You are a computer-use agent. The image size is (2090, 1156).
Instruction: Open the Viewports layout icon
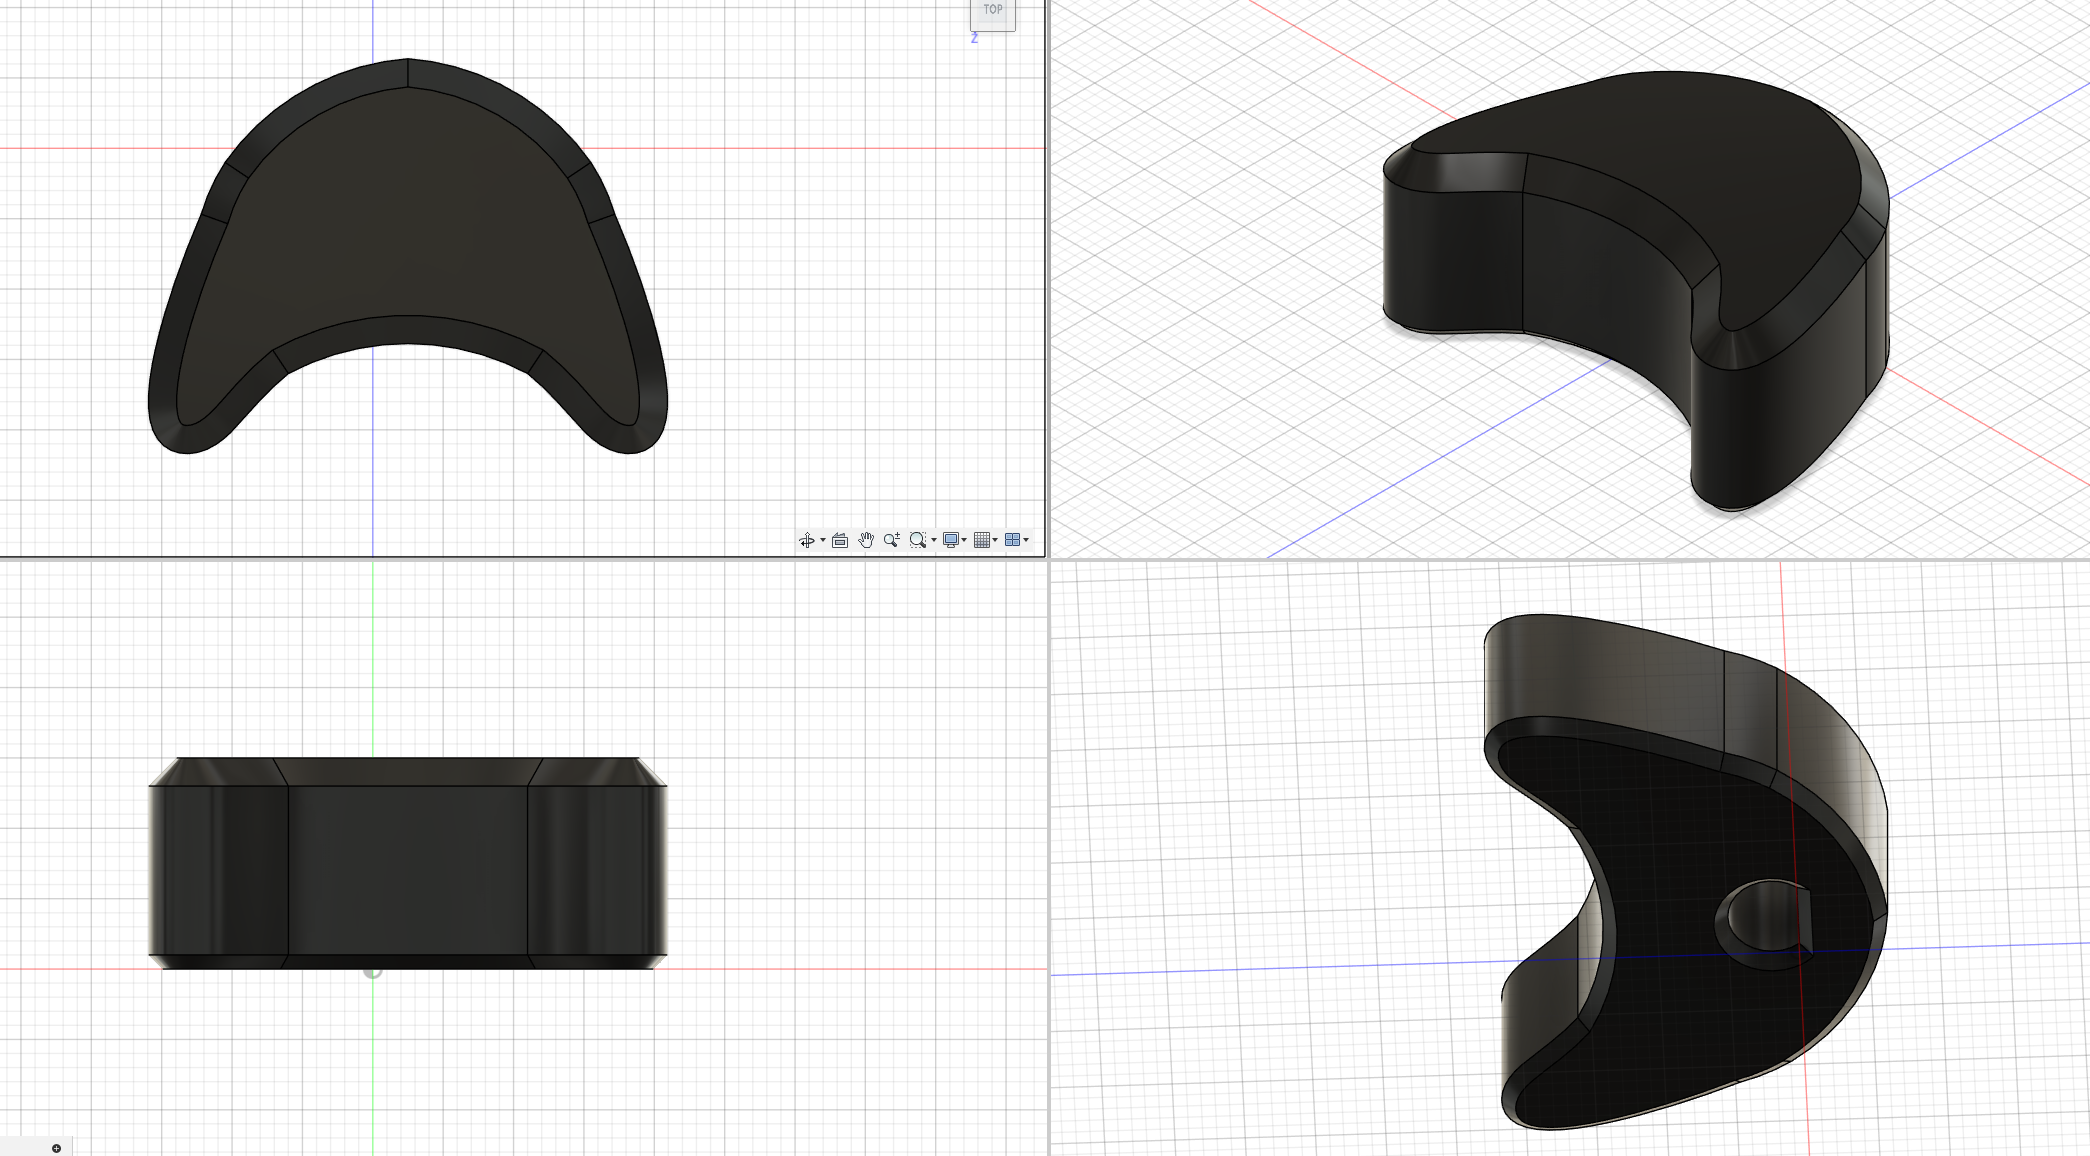pos(1012,540)
